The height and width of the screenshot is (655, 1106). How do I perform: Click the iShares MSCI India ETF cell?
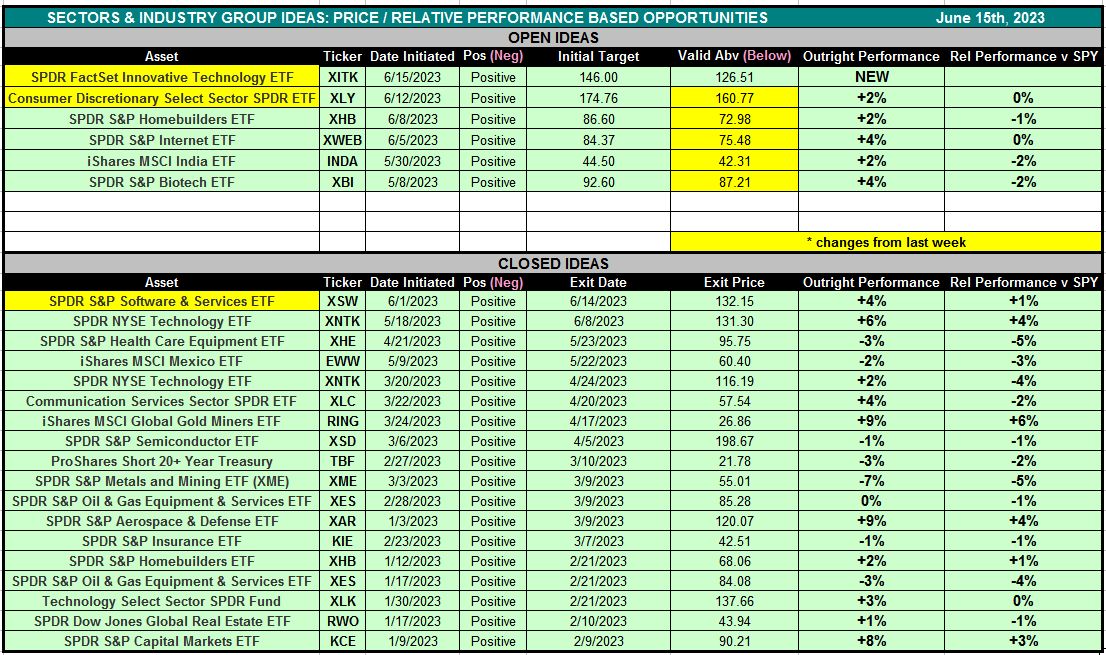161,162
